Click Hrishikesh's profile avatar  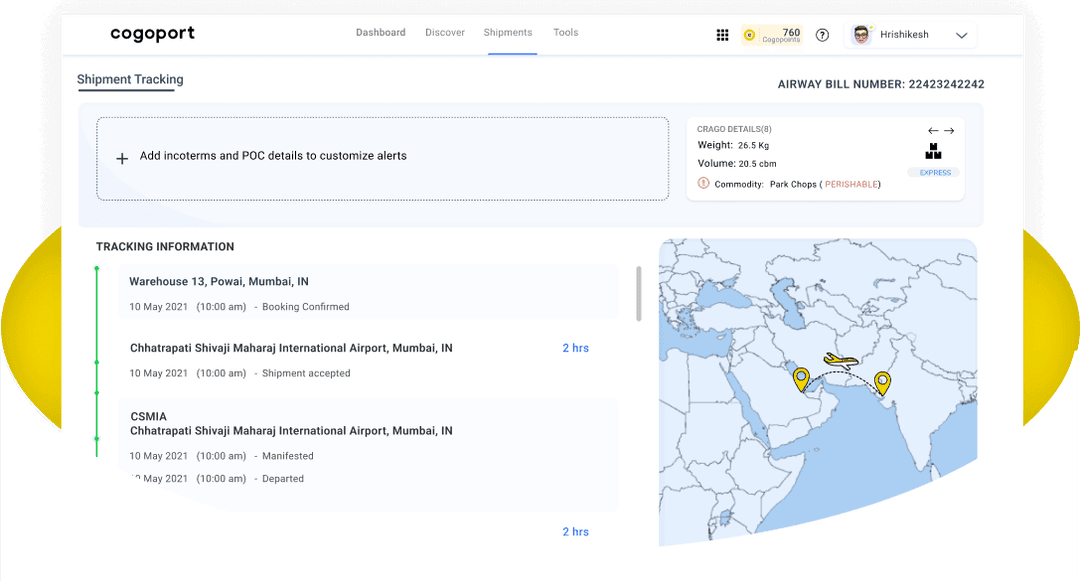(x=860, y=35)
